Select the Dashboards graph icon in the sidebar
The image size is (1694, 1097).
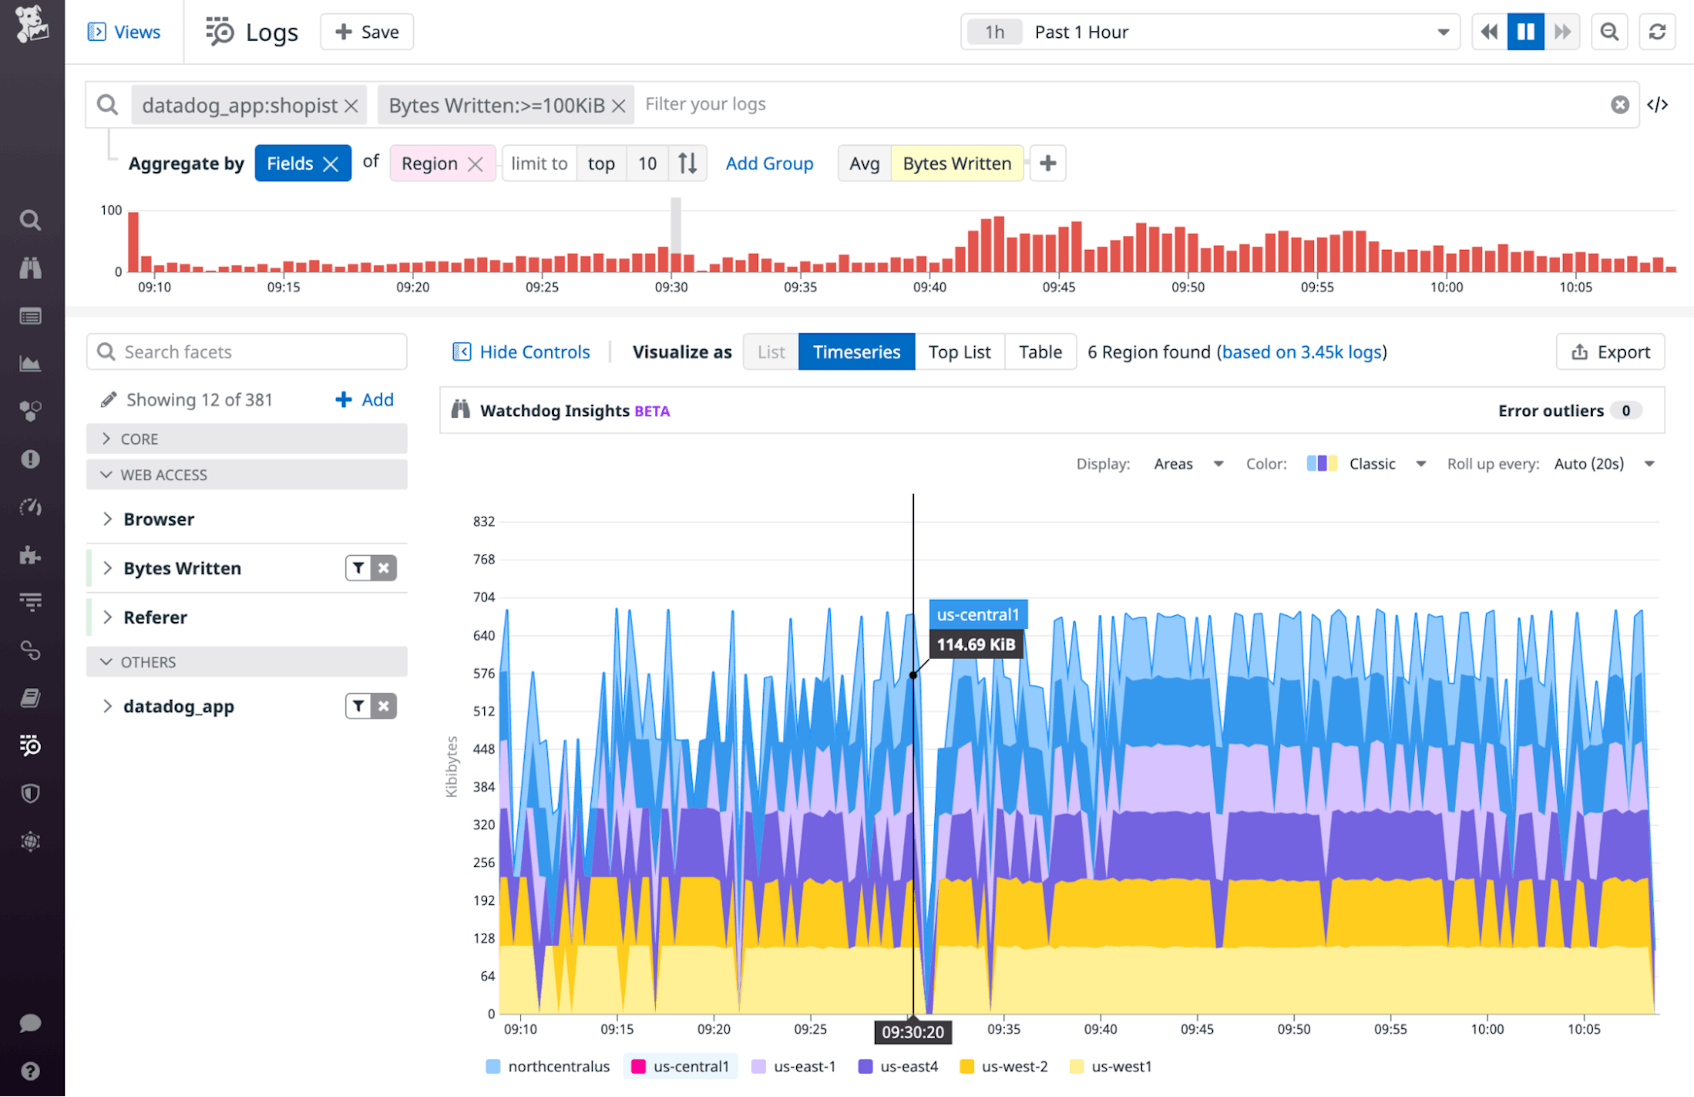(x=30, y=362)
